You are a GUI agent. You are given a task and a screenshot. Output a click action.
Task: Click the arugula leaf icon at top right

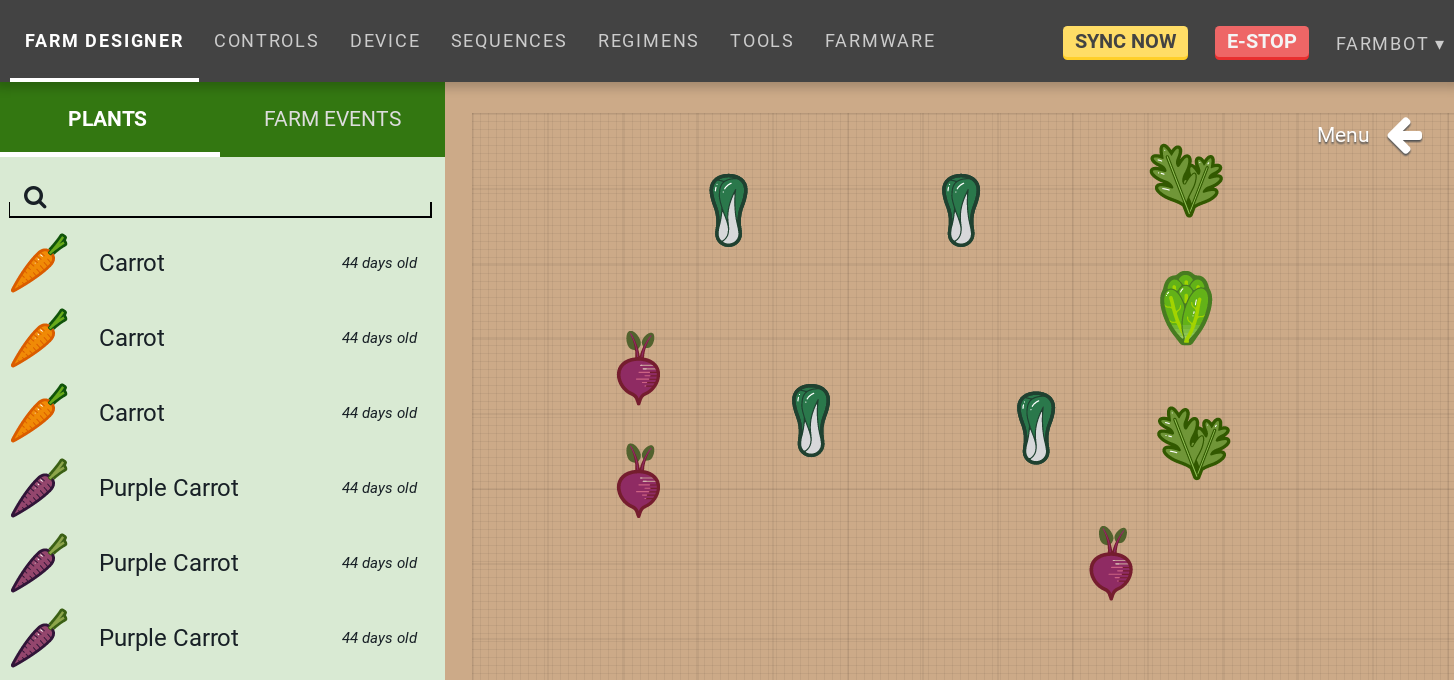coord(1186,180)
